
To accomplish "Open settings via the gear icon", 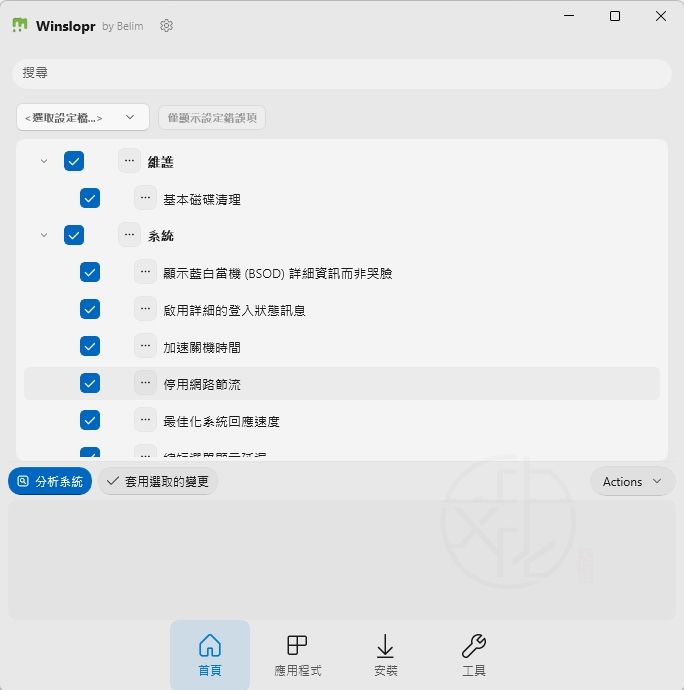I will point(166,26).
